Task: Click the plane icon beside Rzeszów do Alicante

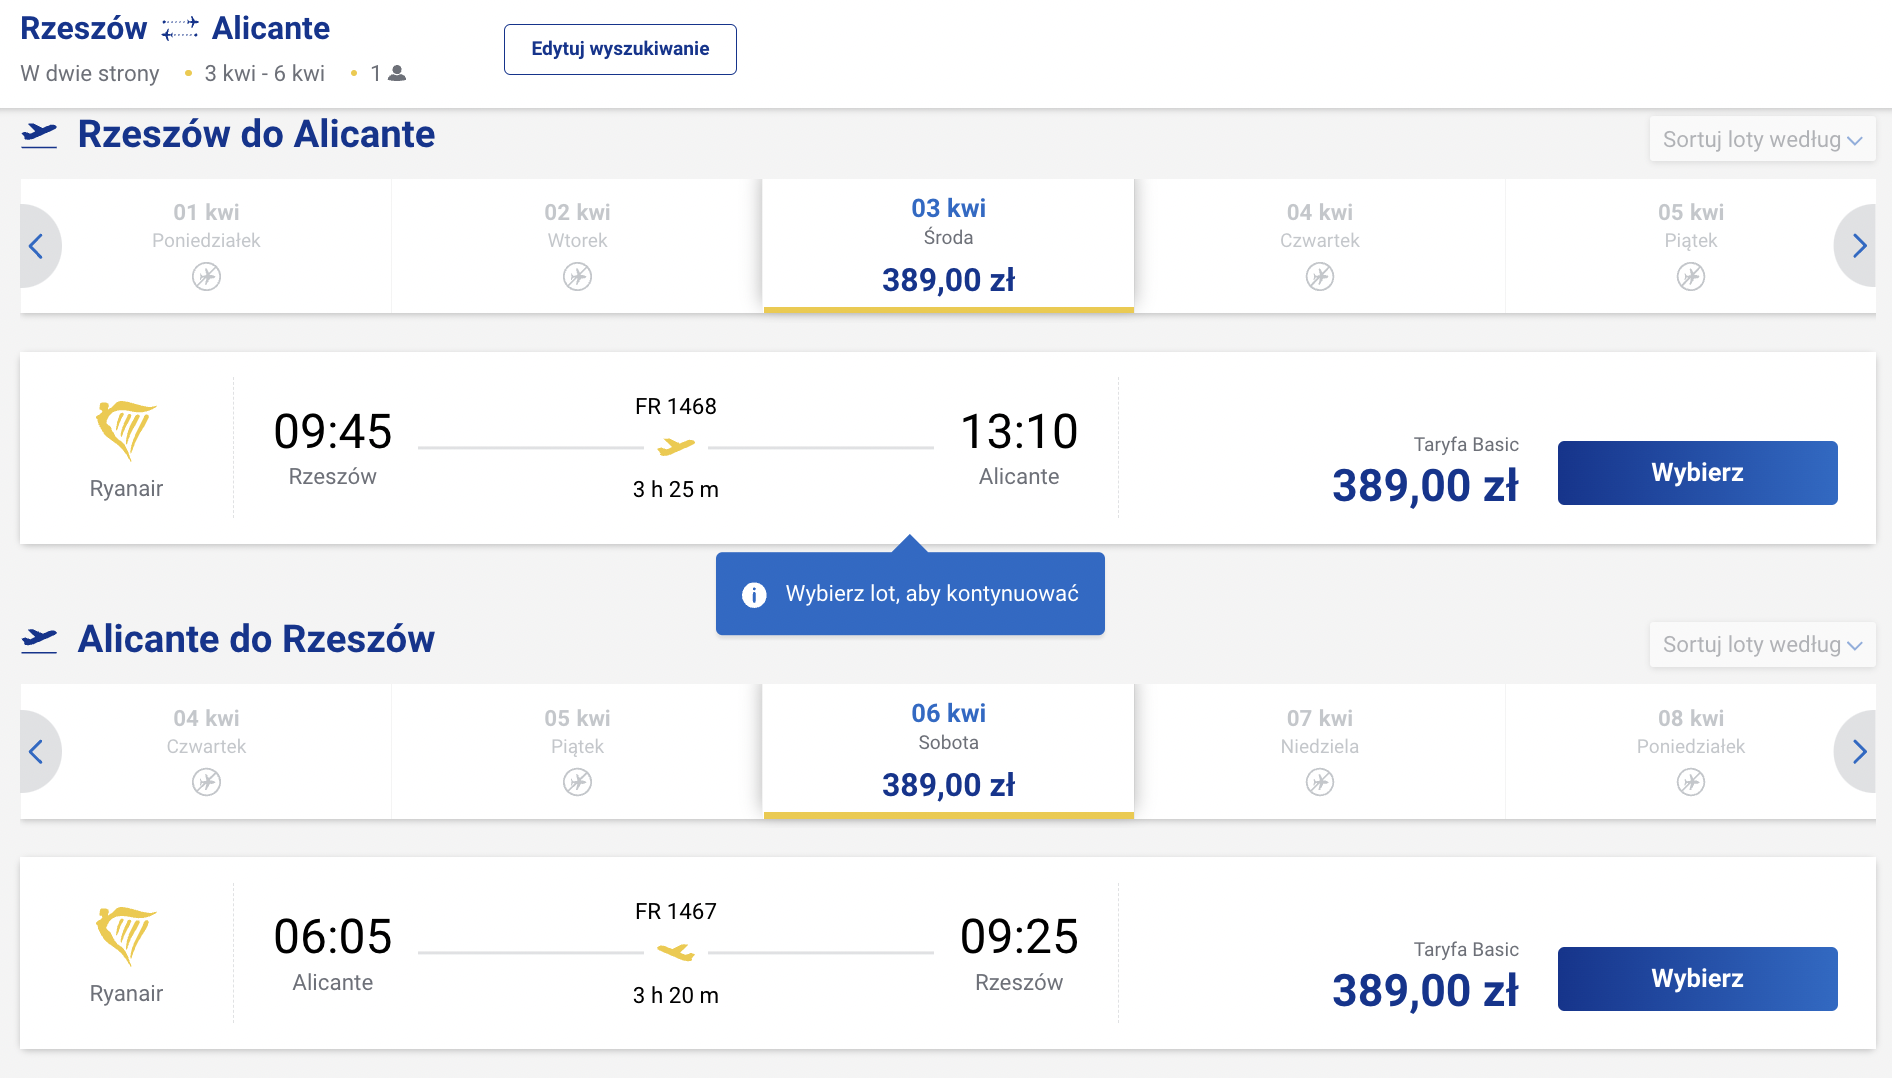Action: coord(39,135)
